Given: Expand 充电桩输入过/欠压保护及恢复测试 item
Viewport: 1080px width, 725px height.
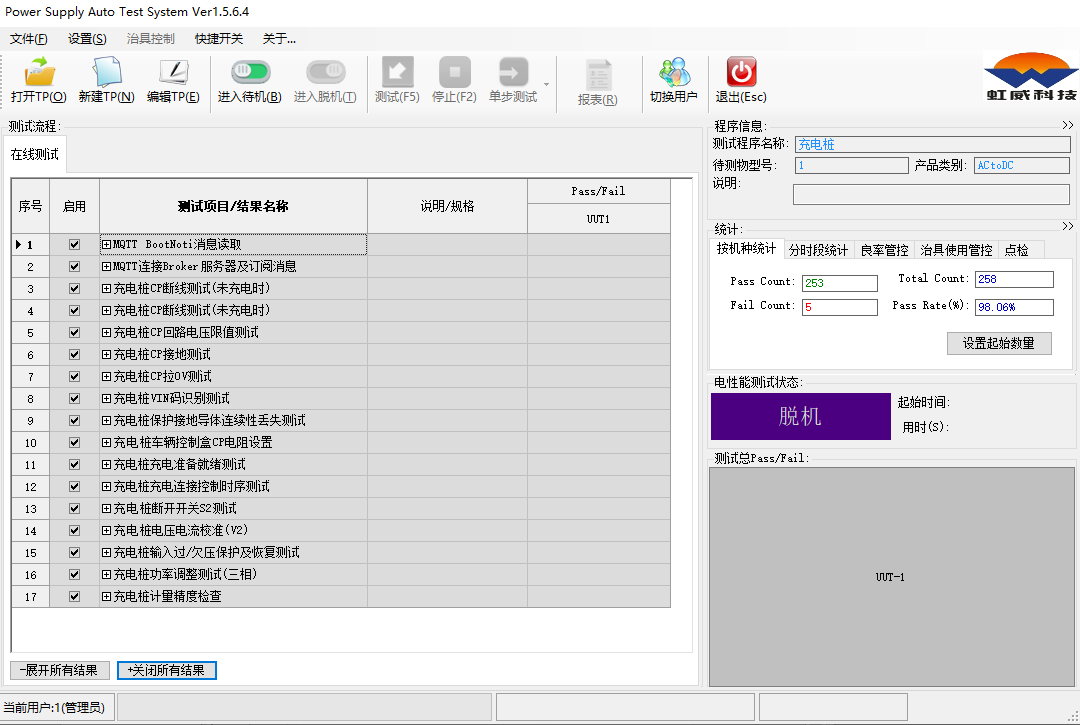Looking at the screenshot, I should click(106, 553).
